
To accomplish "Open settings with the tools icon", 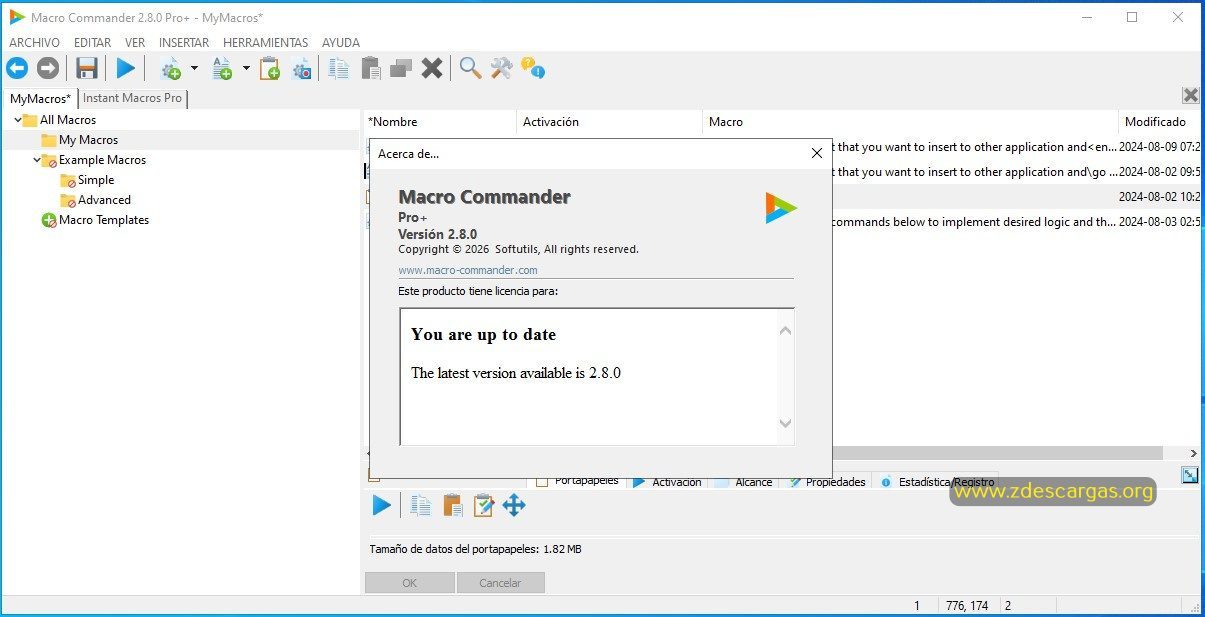I will (x=501, y=68).
